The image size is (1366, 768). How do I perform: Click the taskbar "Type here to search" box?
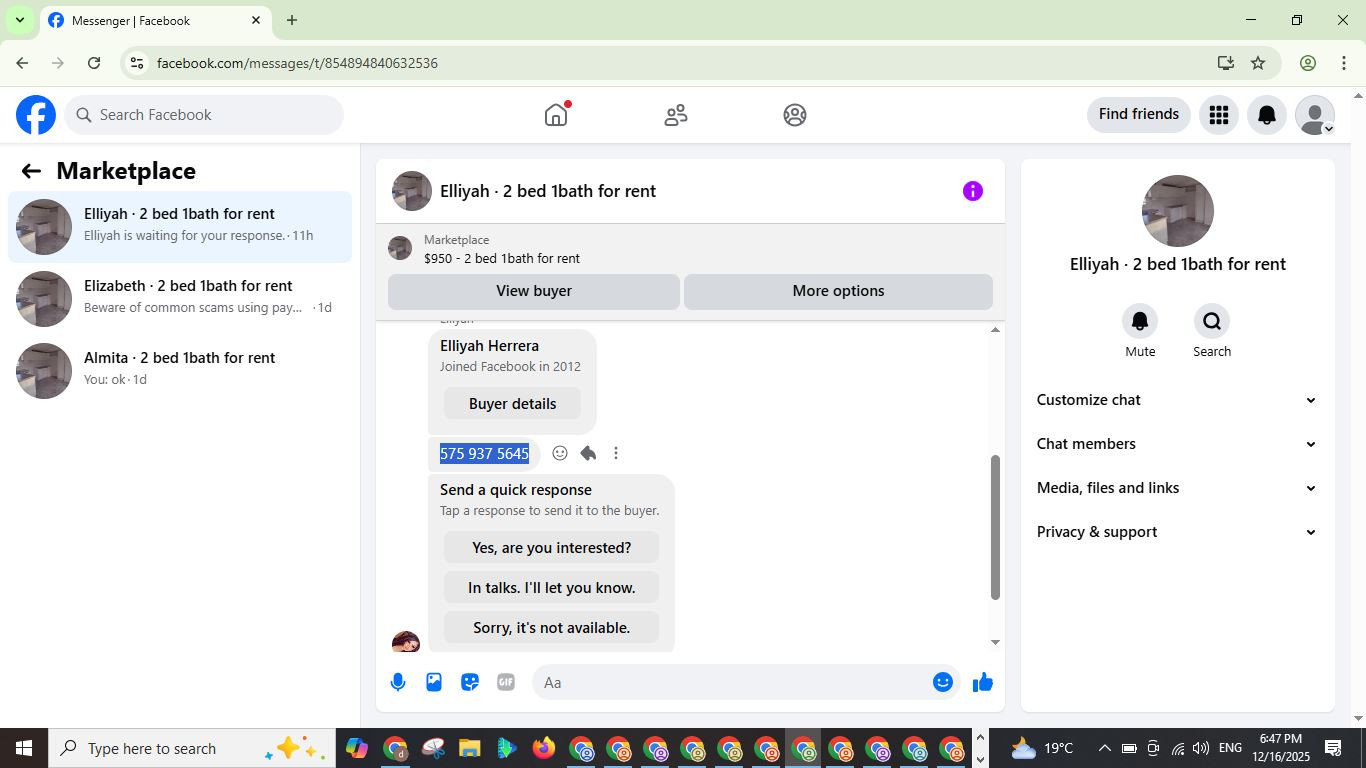pyautogui.click(x=192, y=748)
